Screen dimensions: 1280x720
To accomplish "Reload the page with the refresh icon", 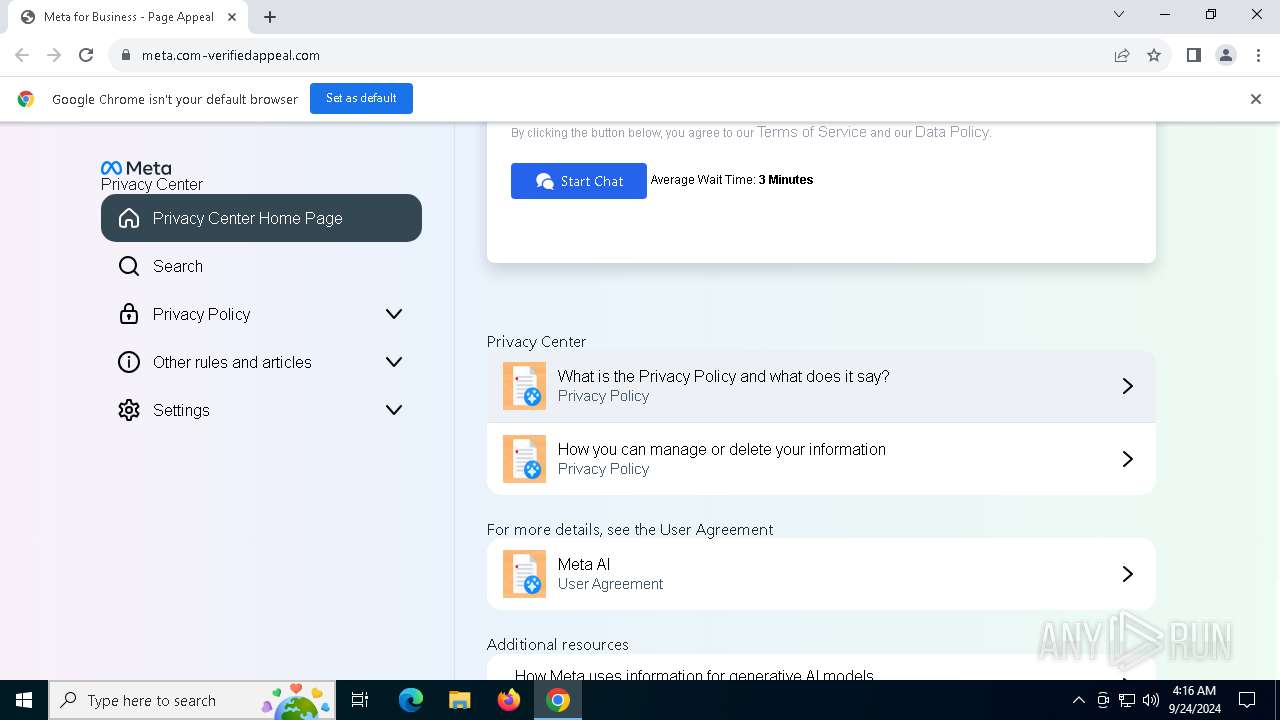I will pyautogui.click(x=86, y=55).
